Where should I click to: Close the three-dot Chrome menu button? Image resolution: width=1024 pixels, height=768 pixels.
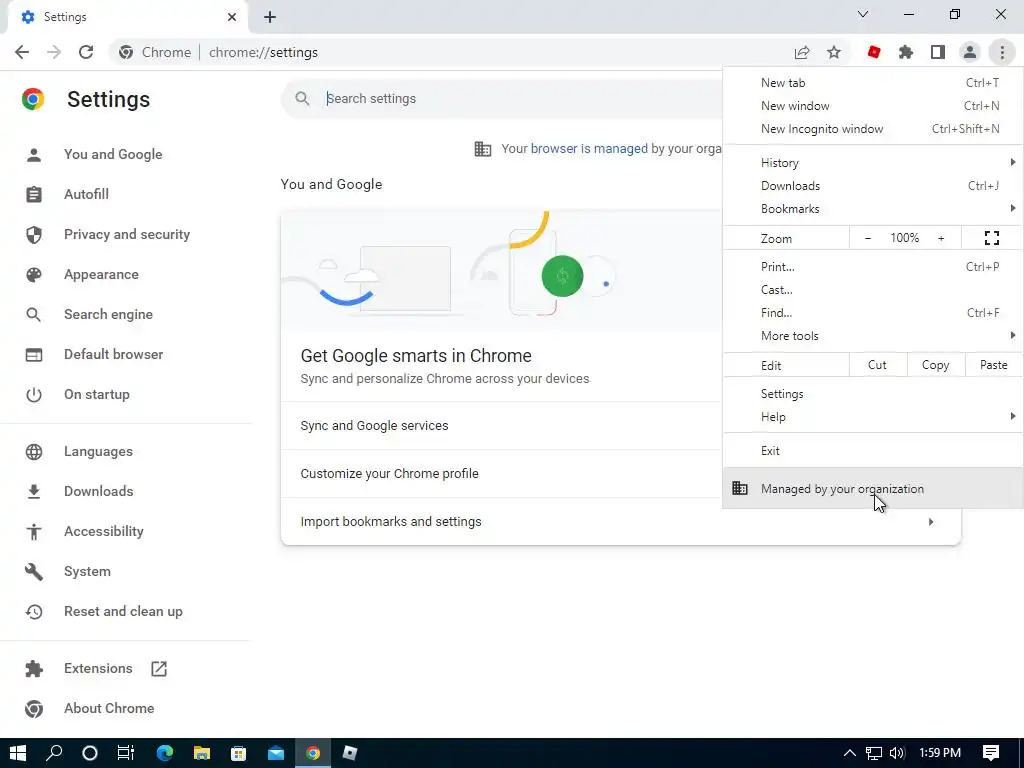point(1002,52)
